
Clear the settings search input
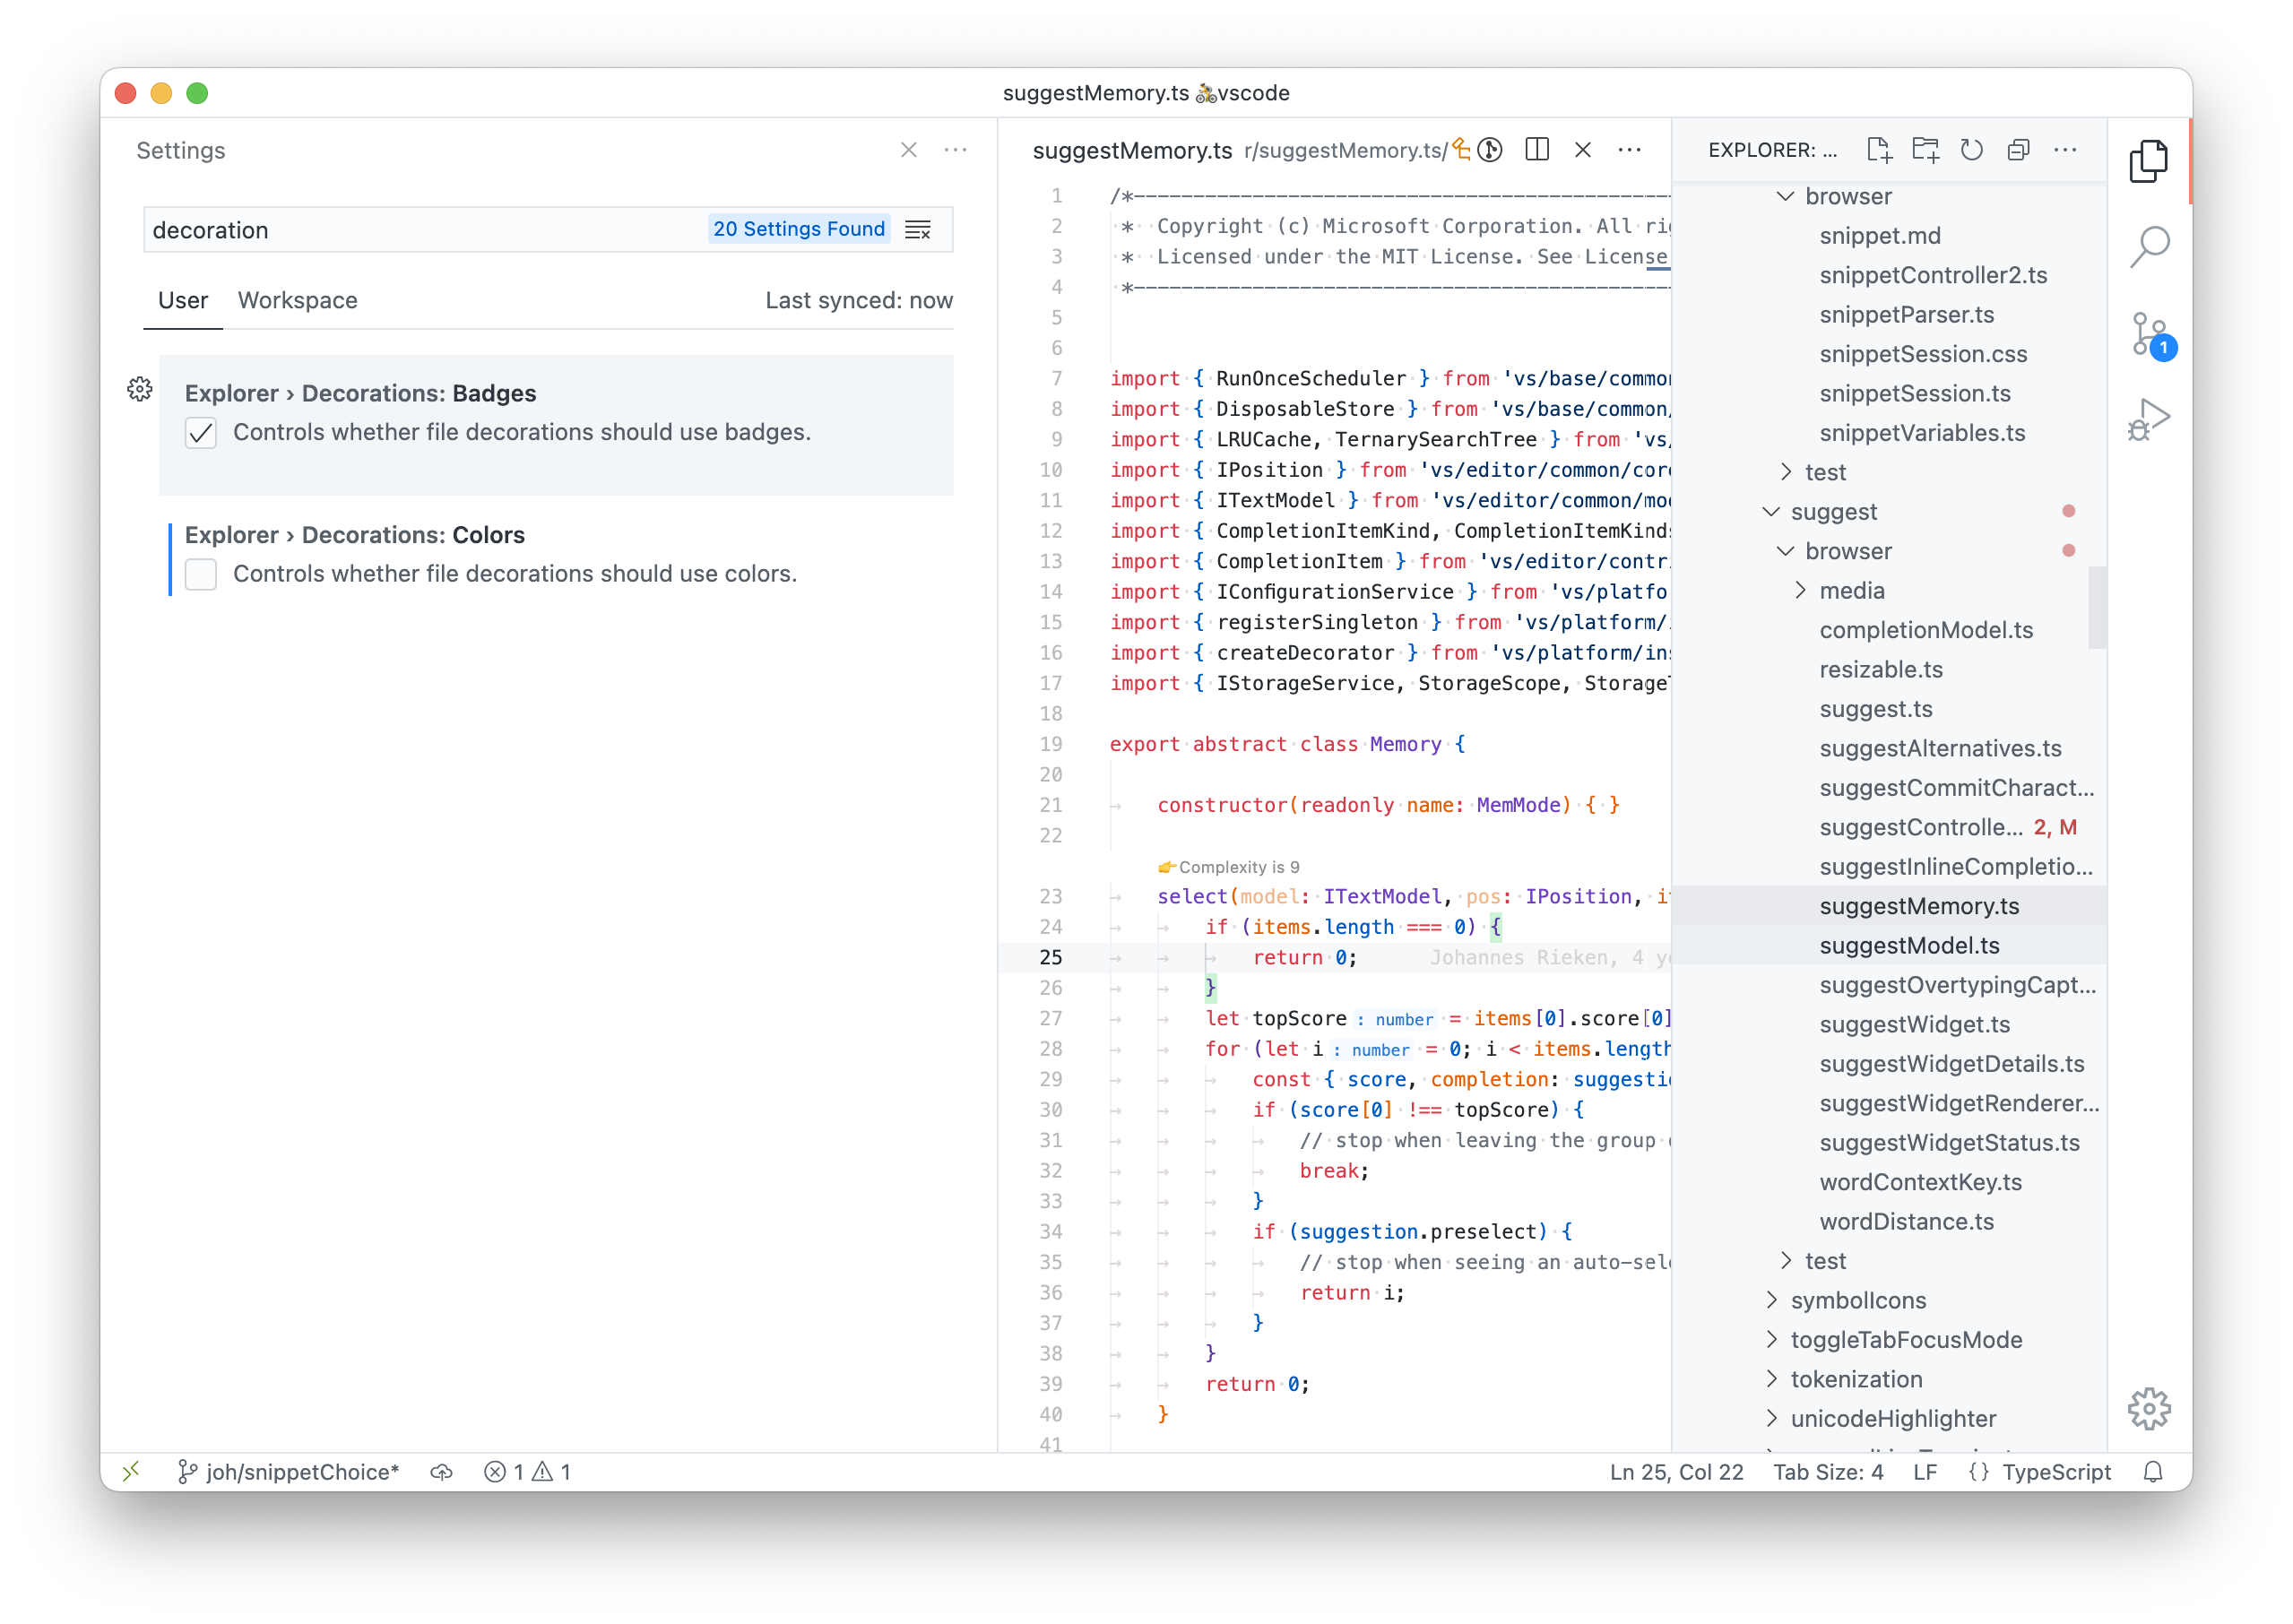918,230
